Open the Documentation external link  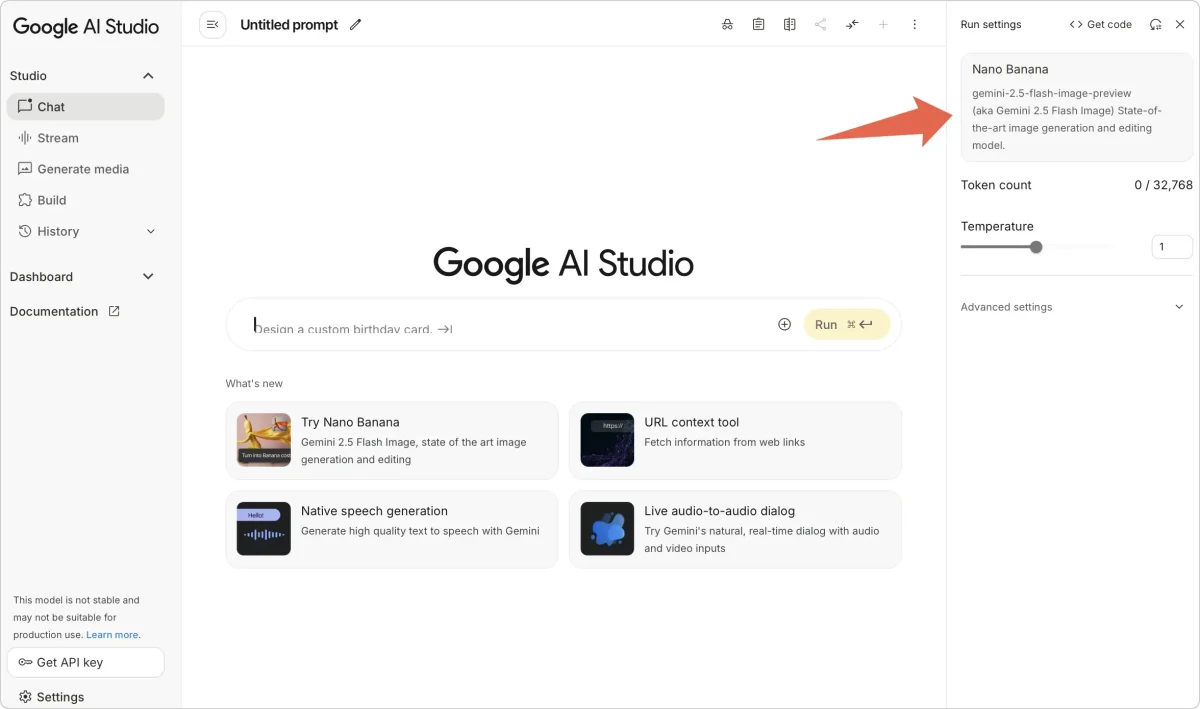click(x=65, y=312)
